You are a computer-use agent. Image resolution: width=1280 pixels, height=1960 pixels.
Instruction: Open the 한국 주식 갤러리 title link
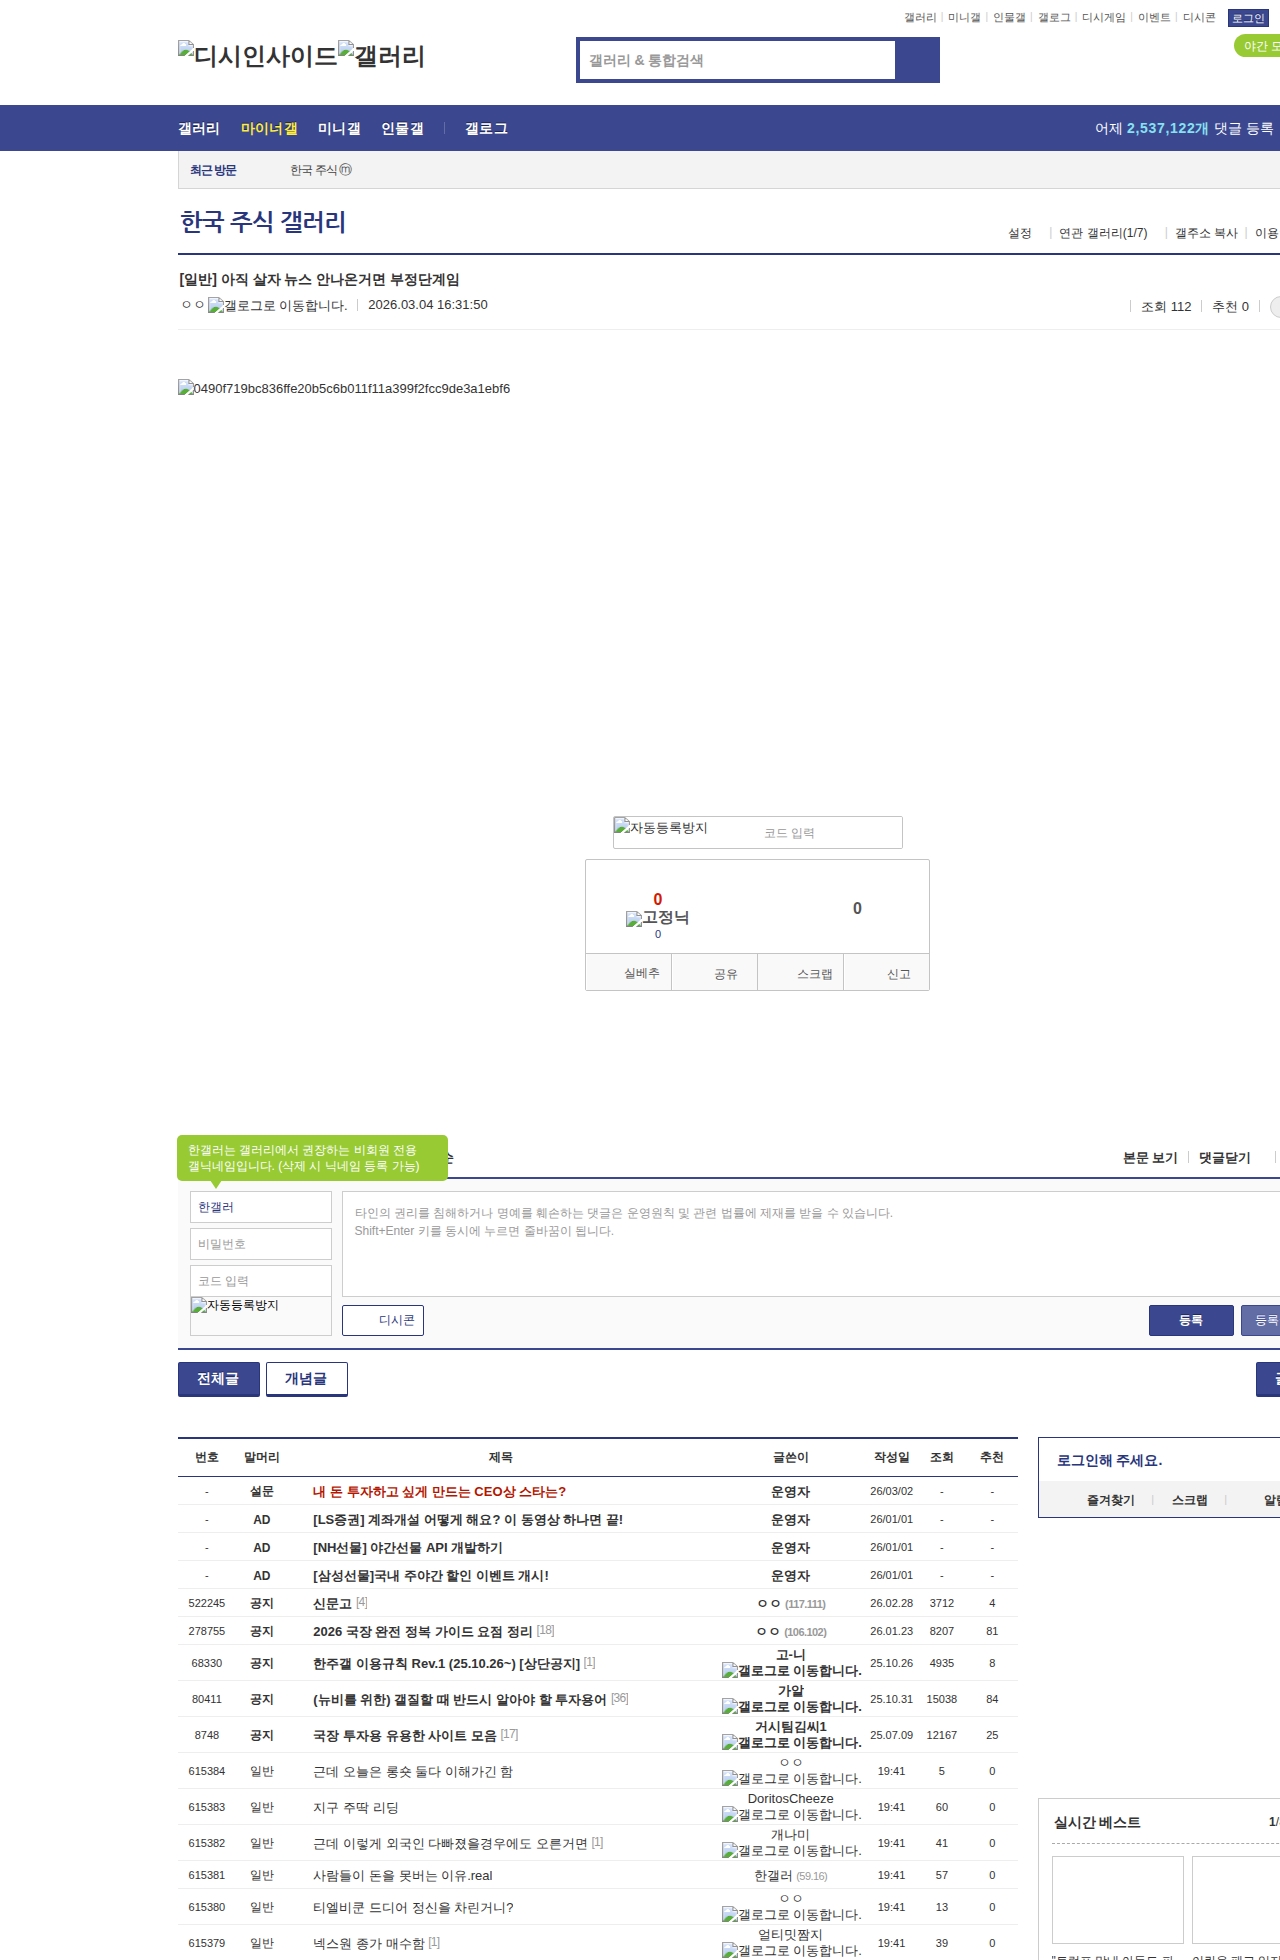tap(263, 222)
